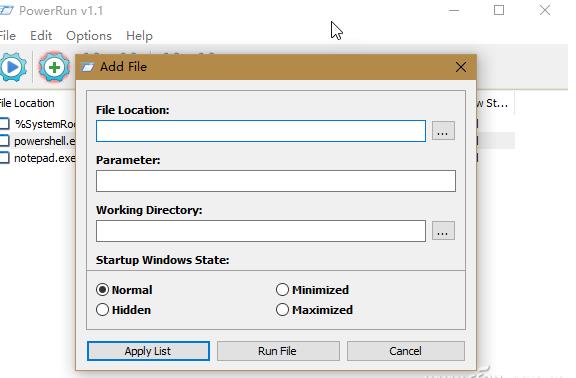Click the Apply List button
This screenshot has width=576, height=378.
tap(148, 351)
